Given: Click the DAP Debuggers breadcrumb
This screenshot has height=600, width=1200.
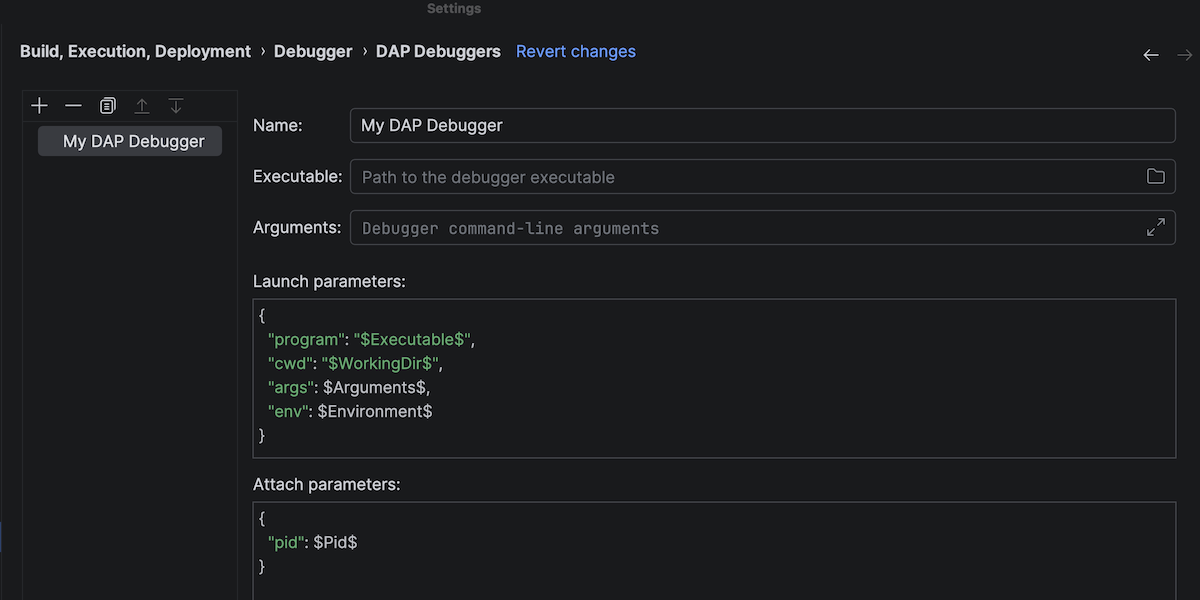Looking at the screenshot, I should (438, 51).
